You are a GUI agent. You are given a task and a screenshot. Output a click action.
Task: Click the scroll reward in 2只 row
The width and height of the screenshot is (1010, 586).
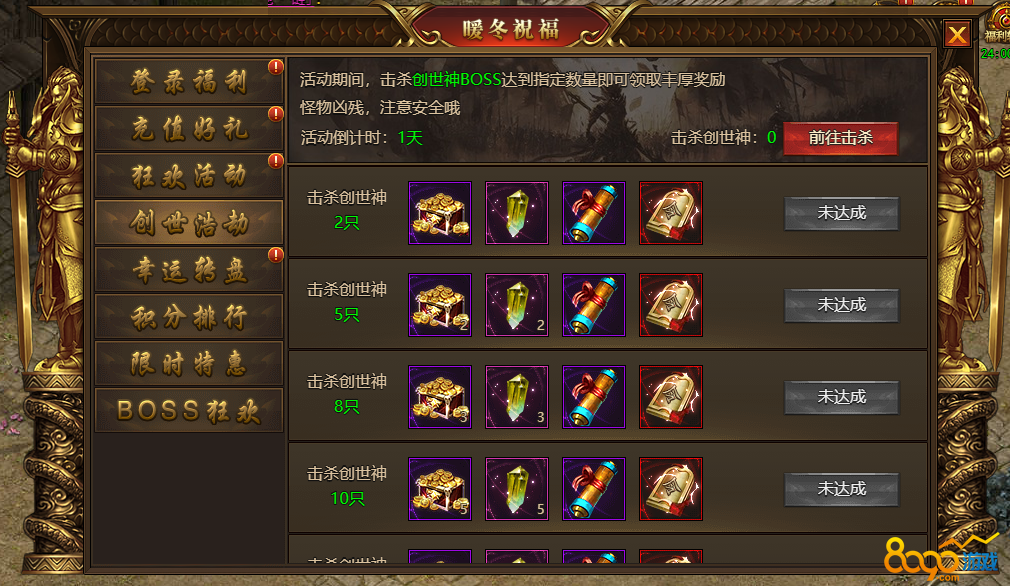click(594, 213)
